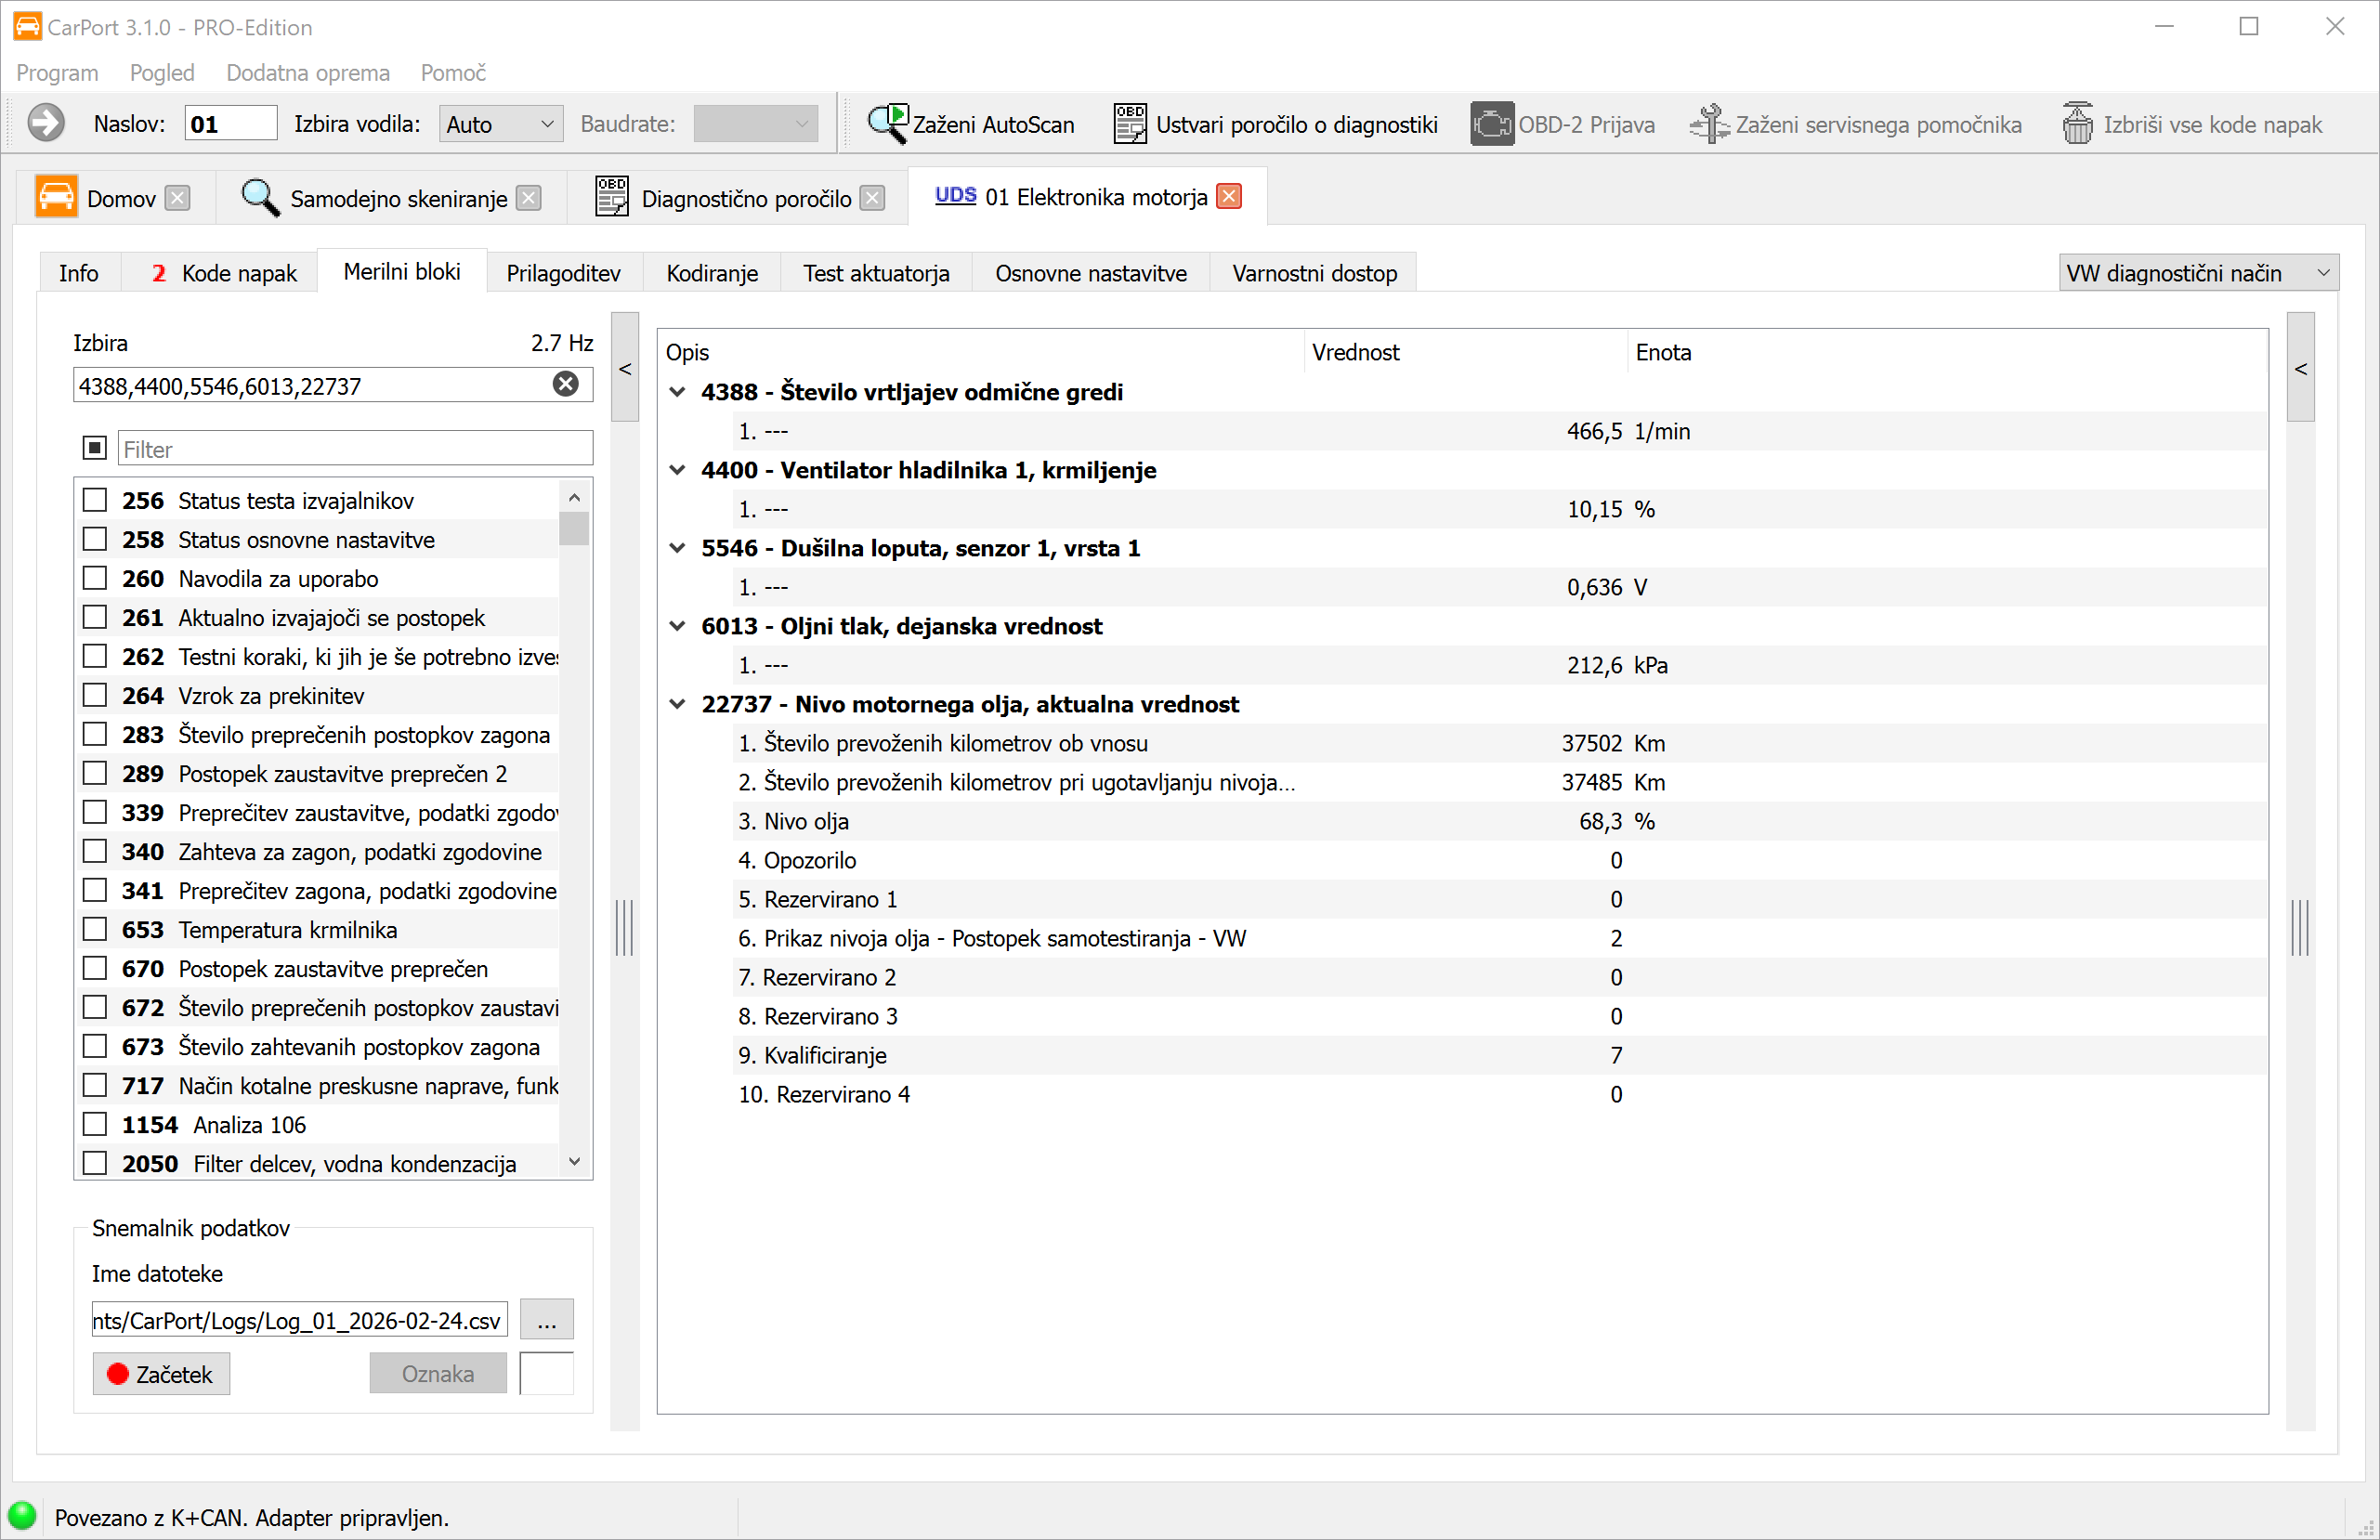Toggle the select-all checkbox beside Filter
Viewport: 2380px width, 1540px height.
click(95, 448)
